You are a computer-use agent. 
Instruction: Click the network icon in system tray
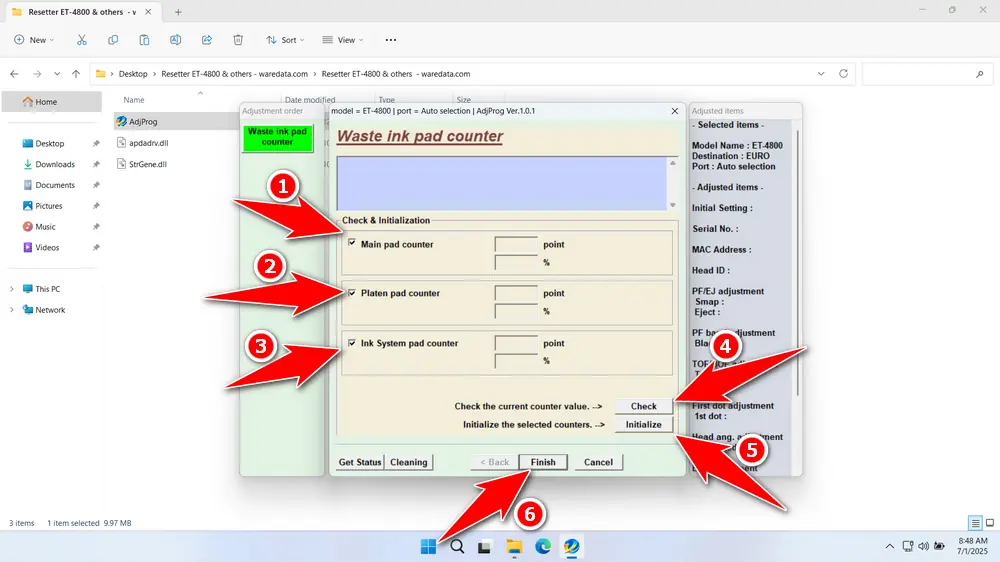pyautogui.click(x=908, y=546)
